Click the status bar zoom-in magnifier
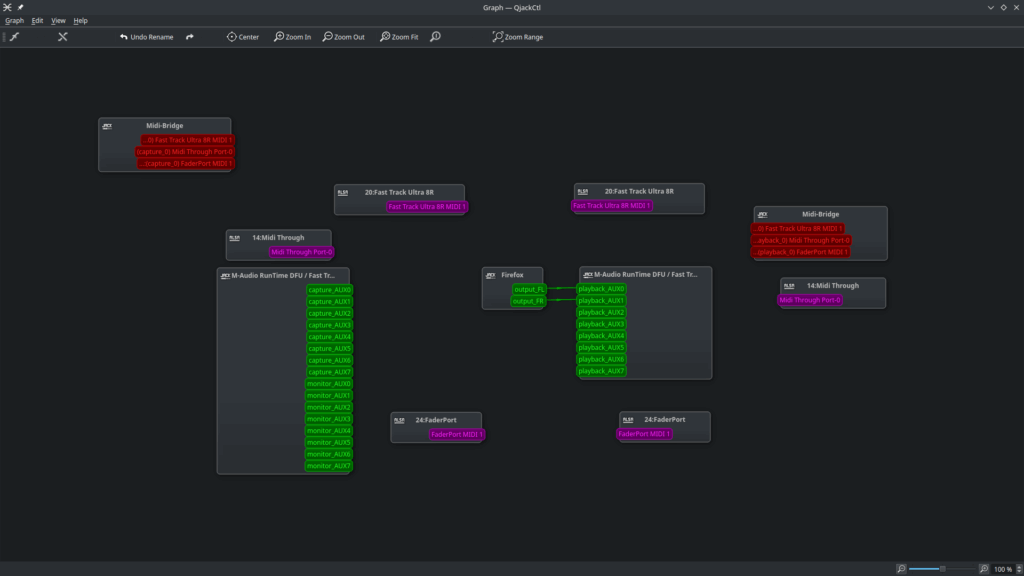Image resolution: width=1024 pixels, height=576 pixels. coord(983,568)
